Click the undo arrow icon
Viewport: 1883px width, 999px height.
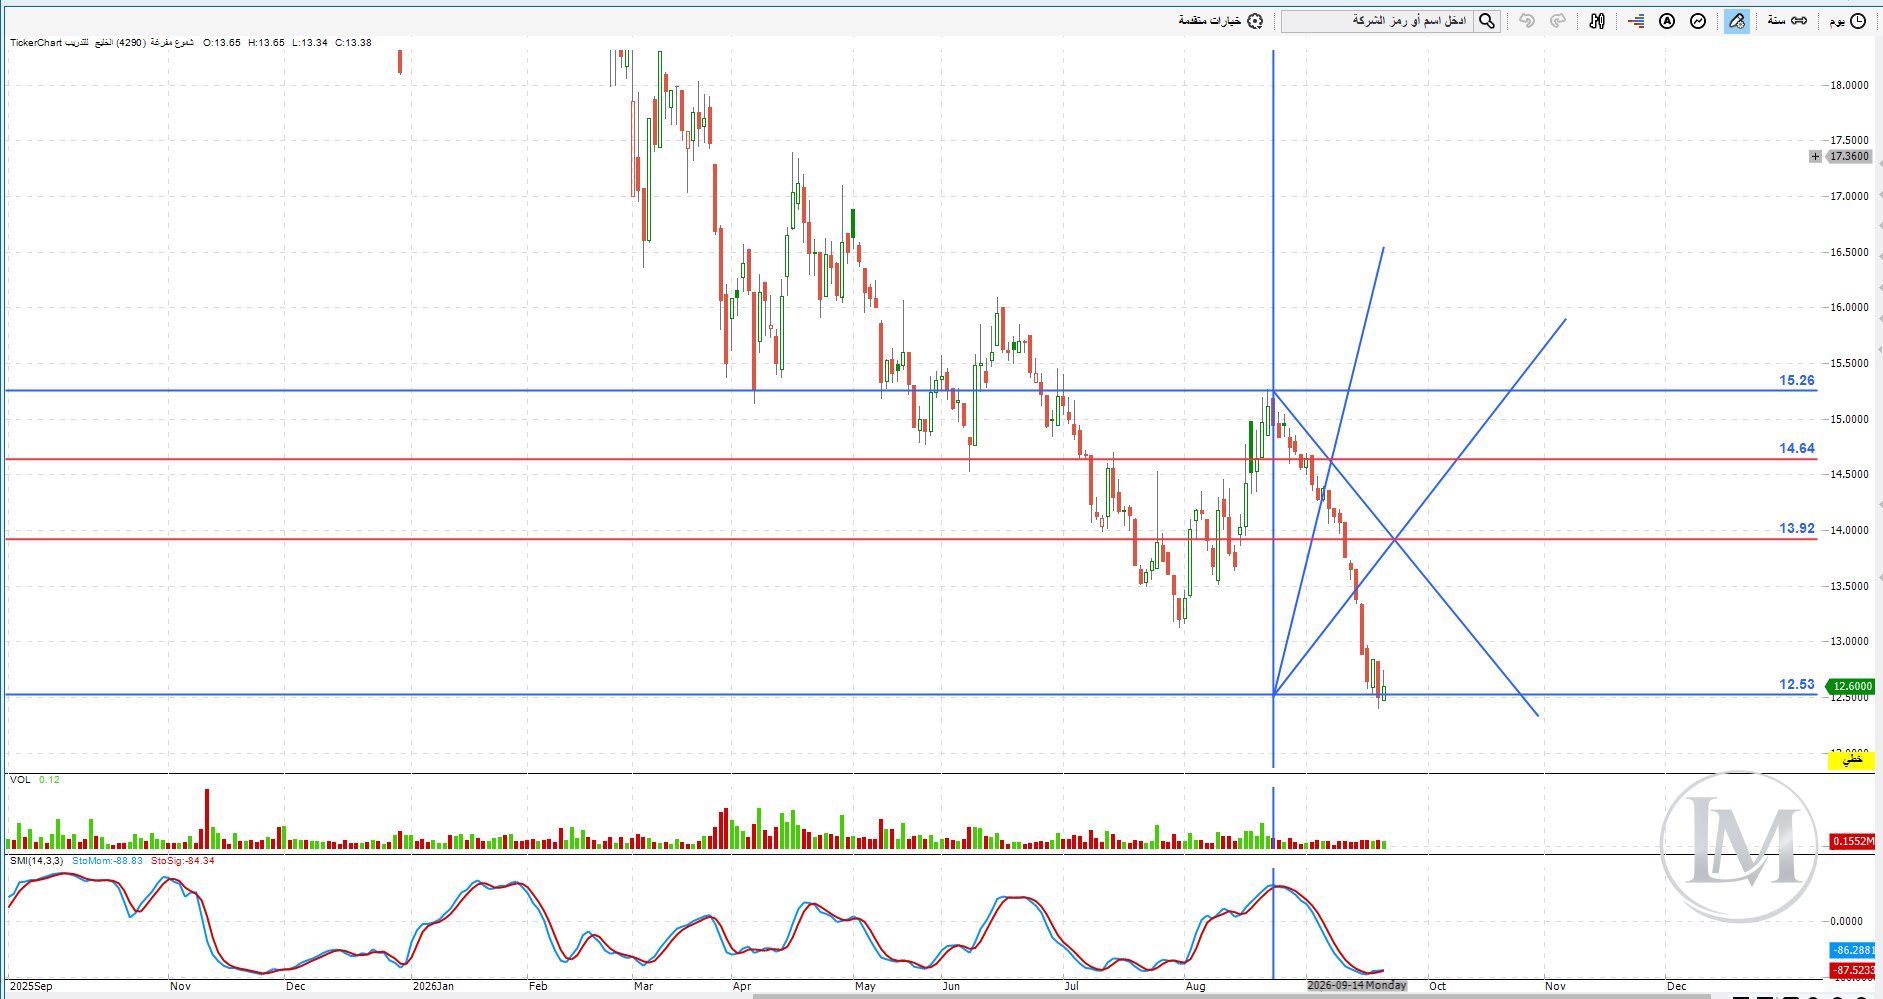pos(1527,21)
